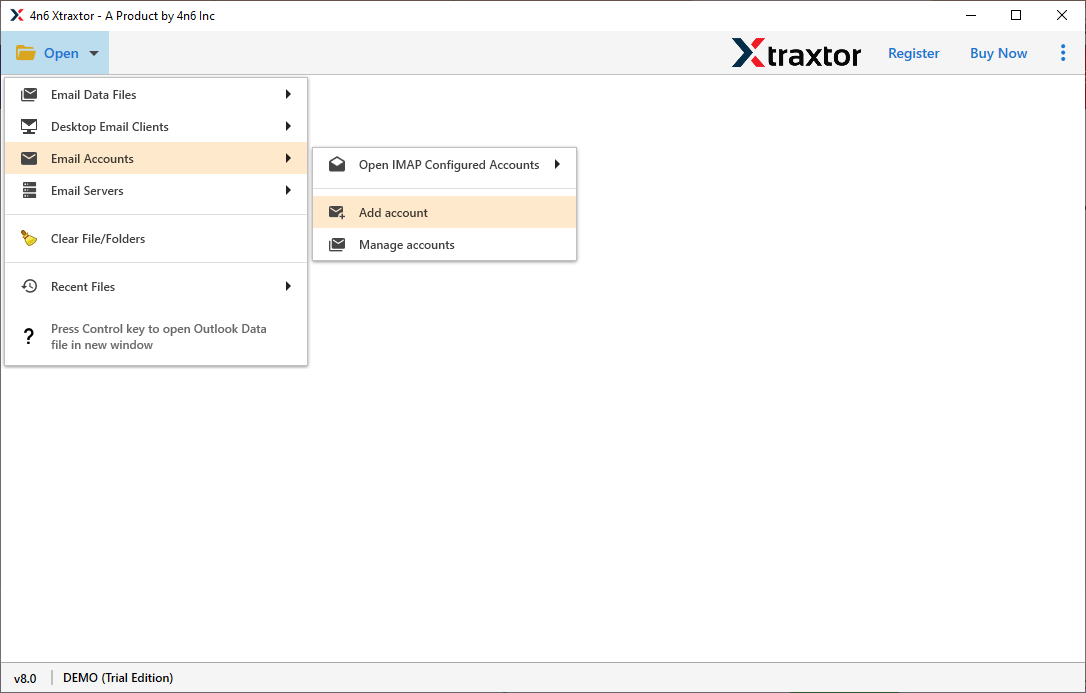Image resolution: width=1086 pixels, height=693 pixels.
Task: Select Add account from the submenu
Action: coord(393,212)
